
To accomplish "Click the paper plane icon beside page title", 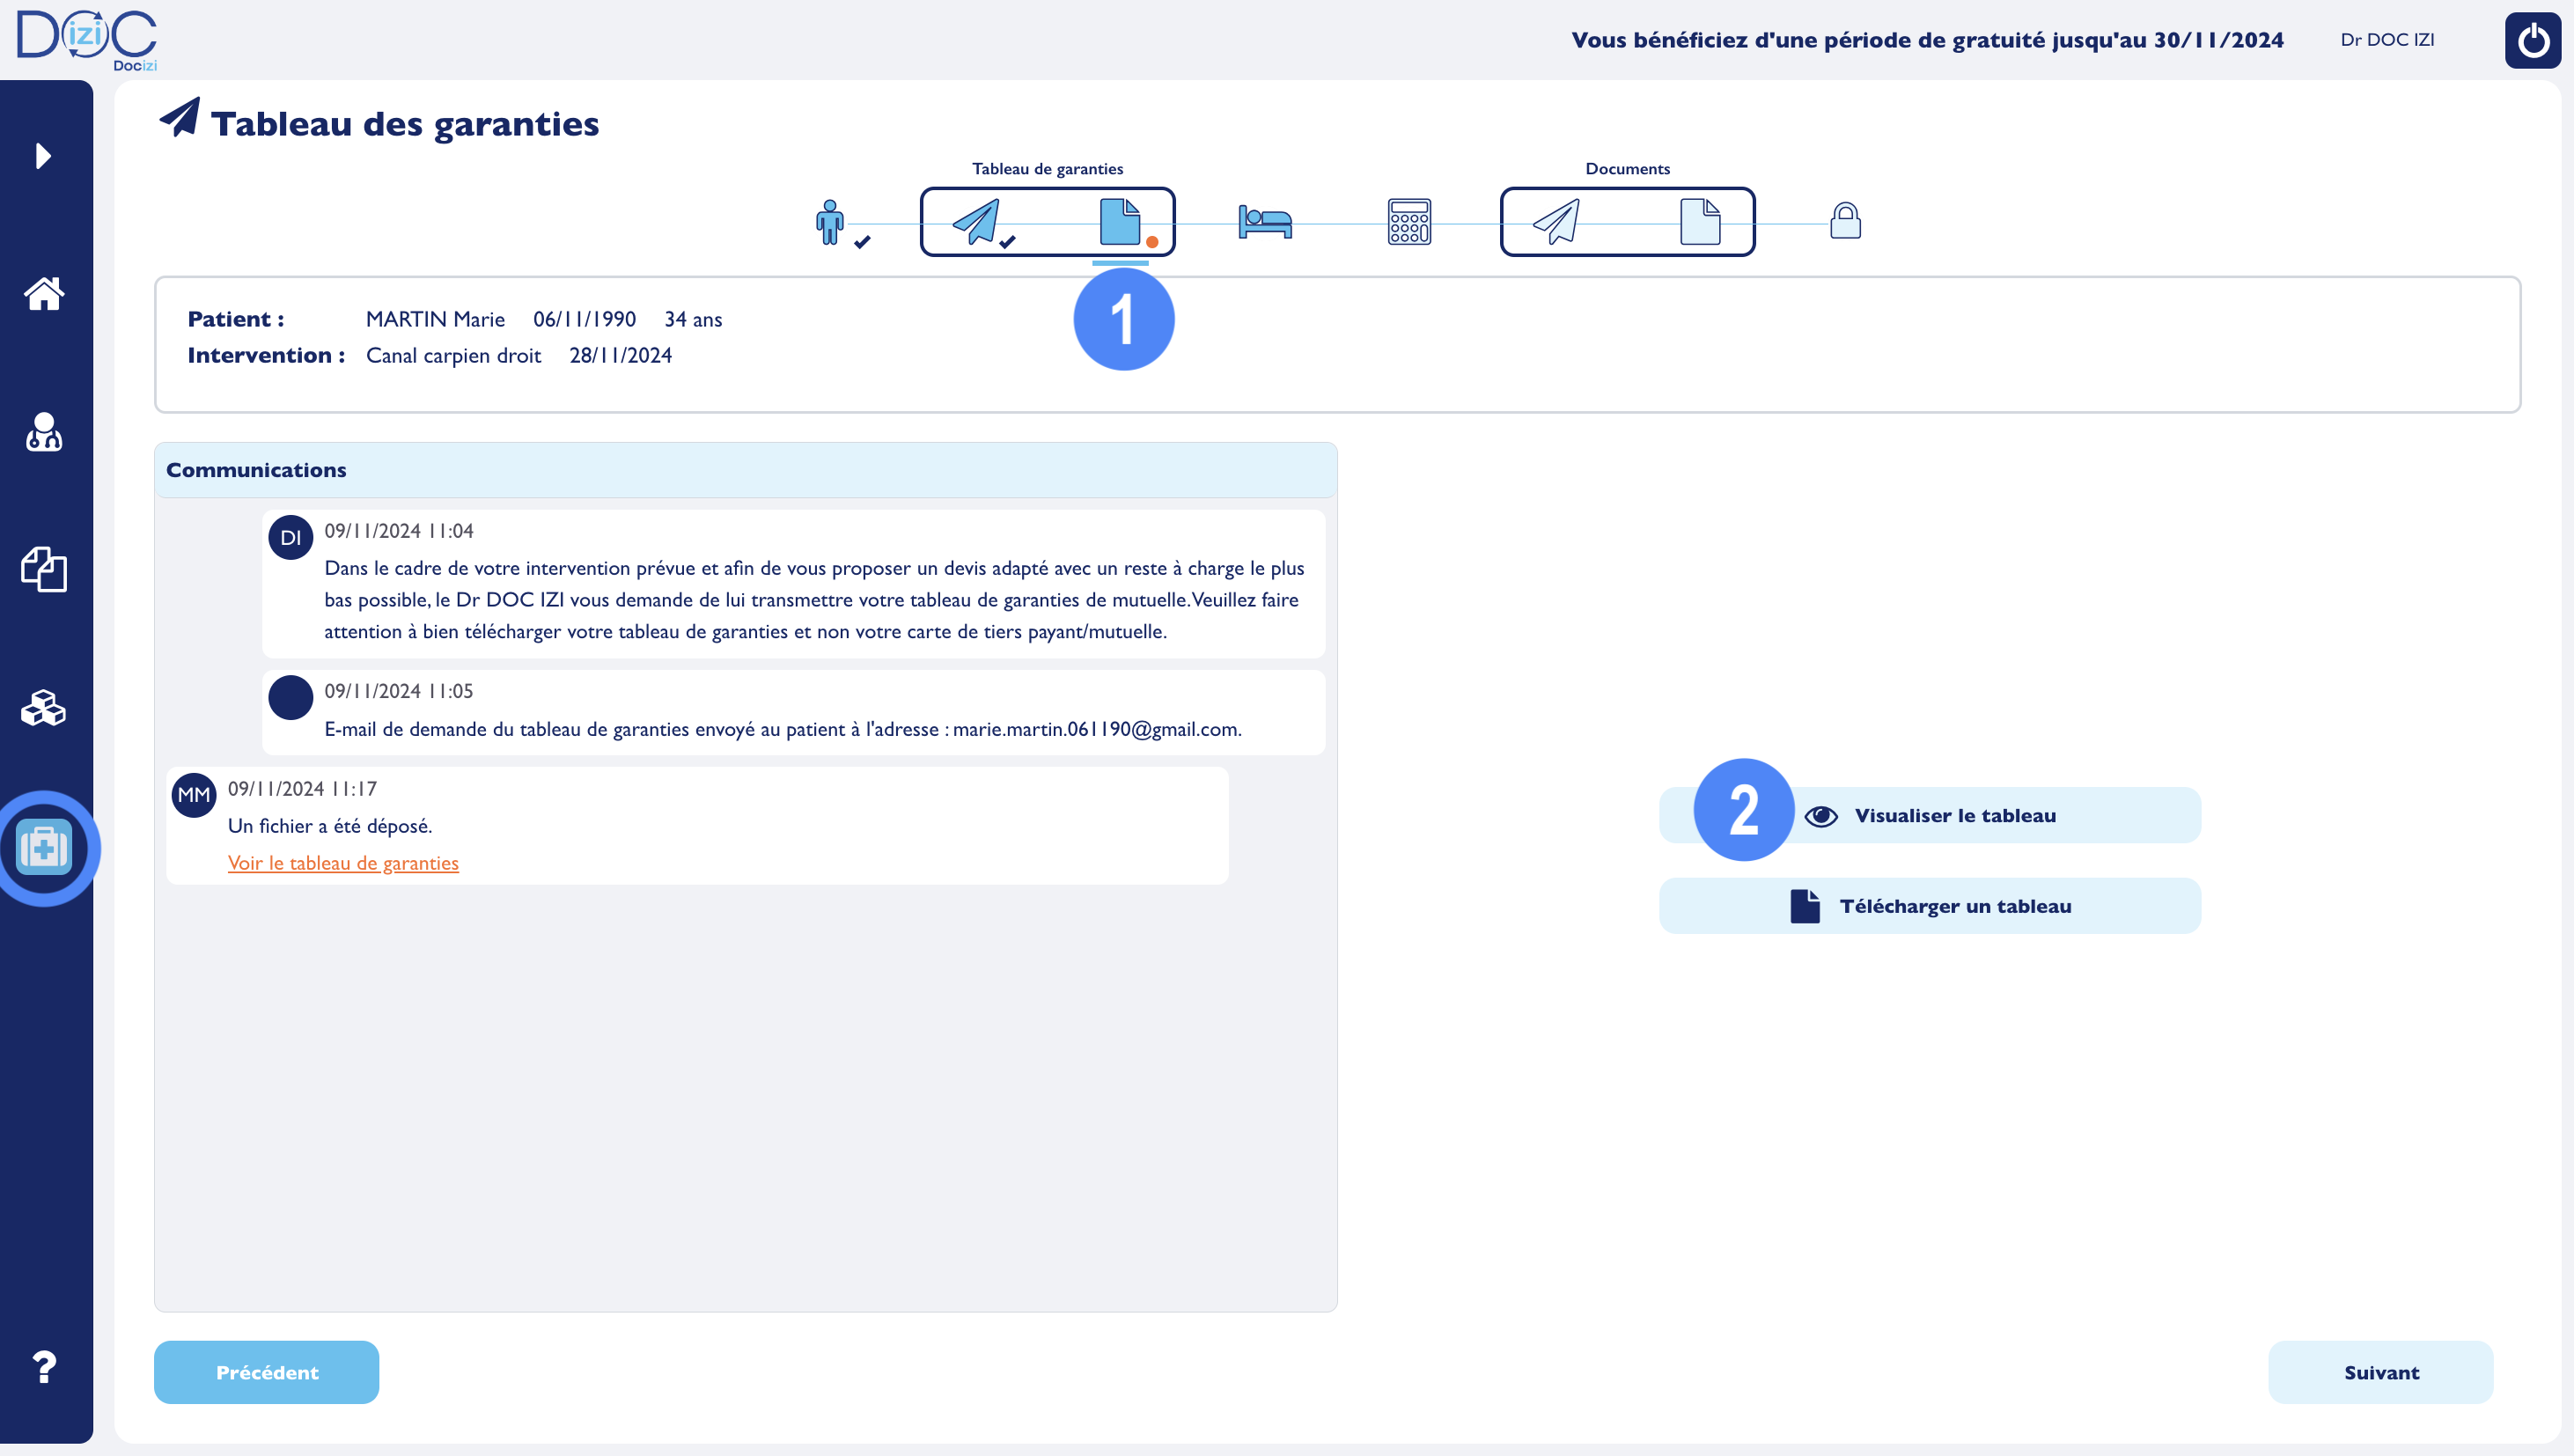I will [180, 118].
